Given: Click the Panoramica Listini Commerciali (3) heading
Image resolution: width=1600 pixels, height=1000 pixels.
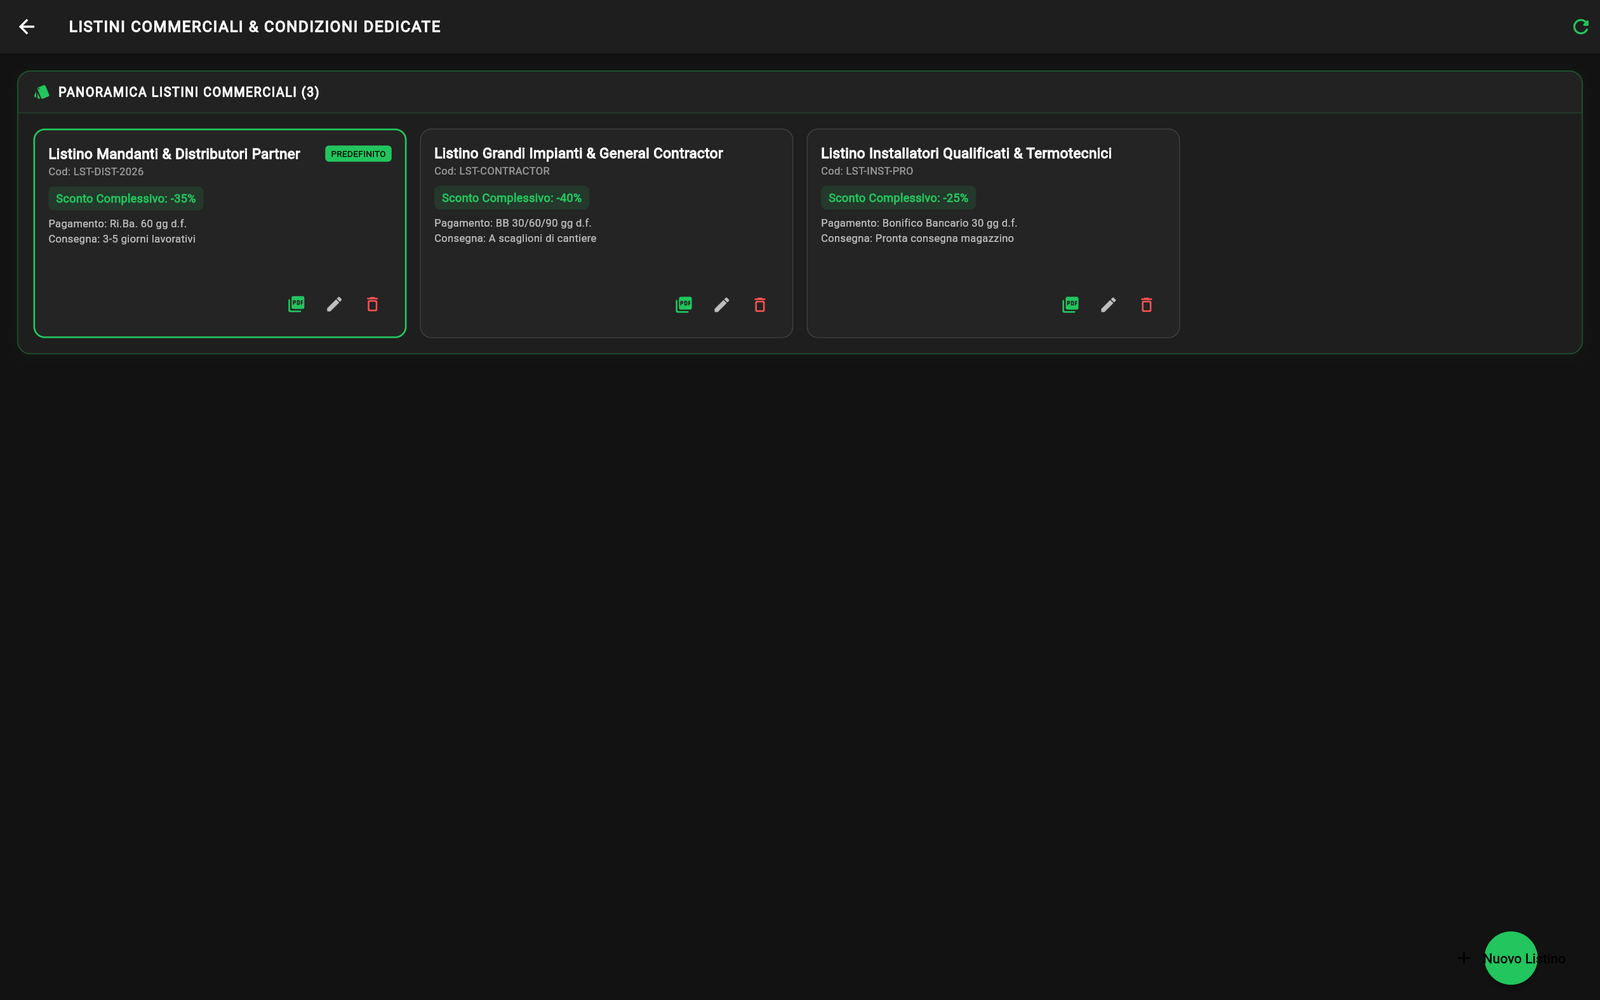Looking at the screenshot, I should tap(188, 92).
